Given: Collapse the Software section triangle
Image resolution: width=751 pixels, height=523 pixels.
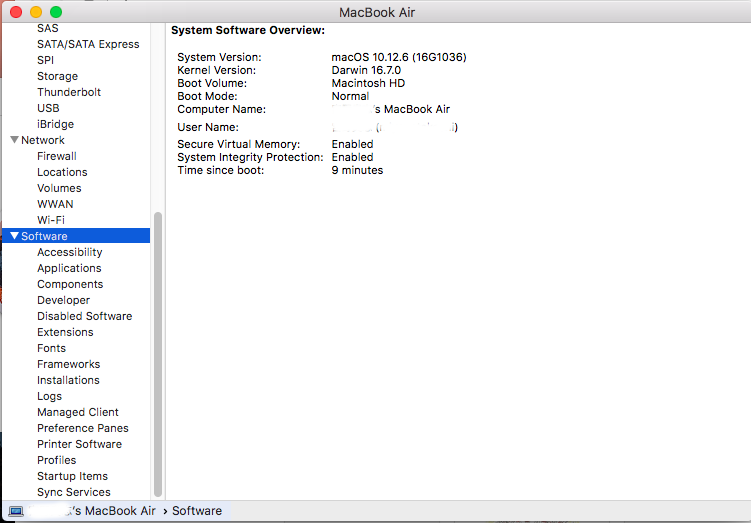Looking at the screenshot, I should tap(14, 236).
